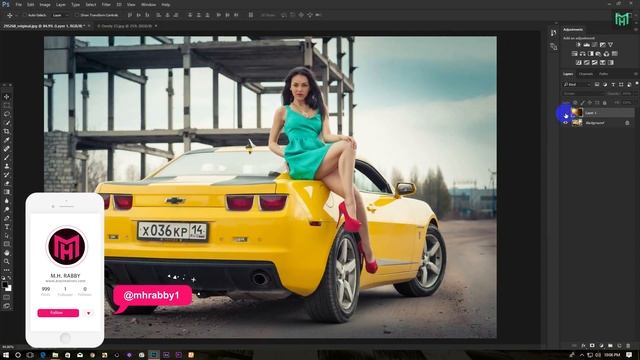Open the History panel icon
The image size is (640, 360).
coord(553,33)
